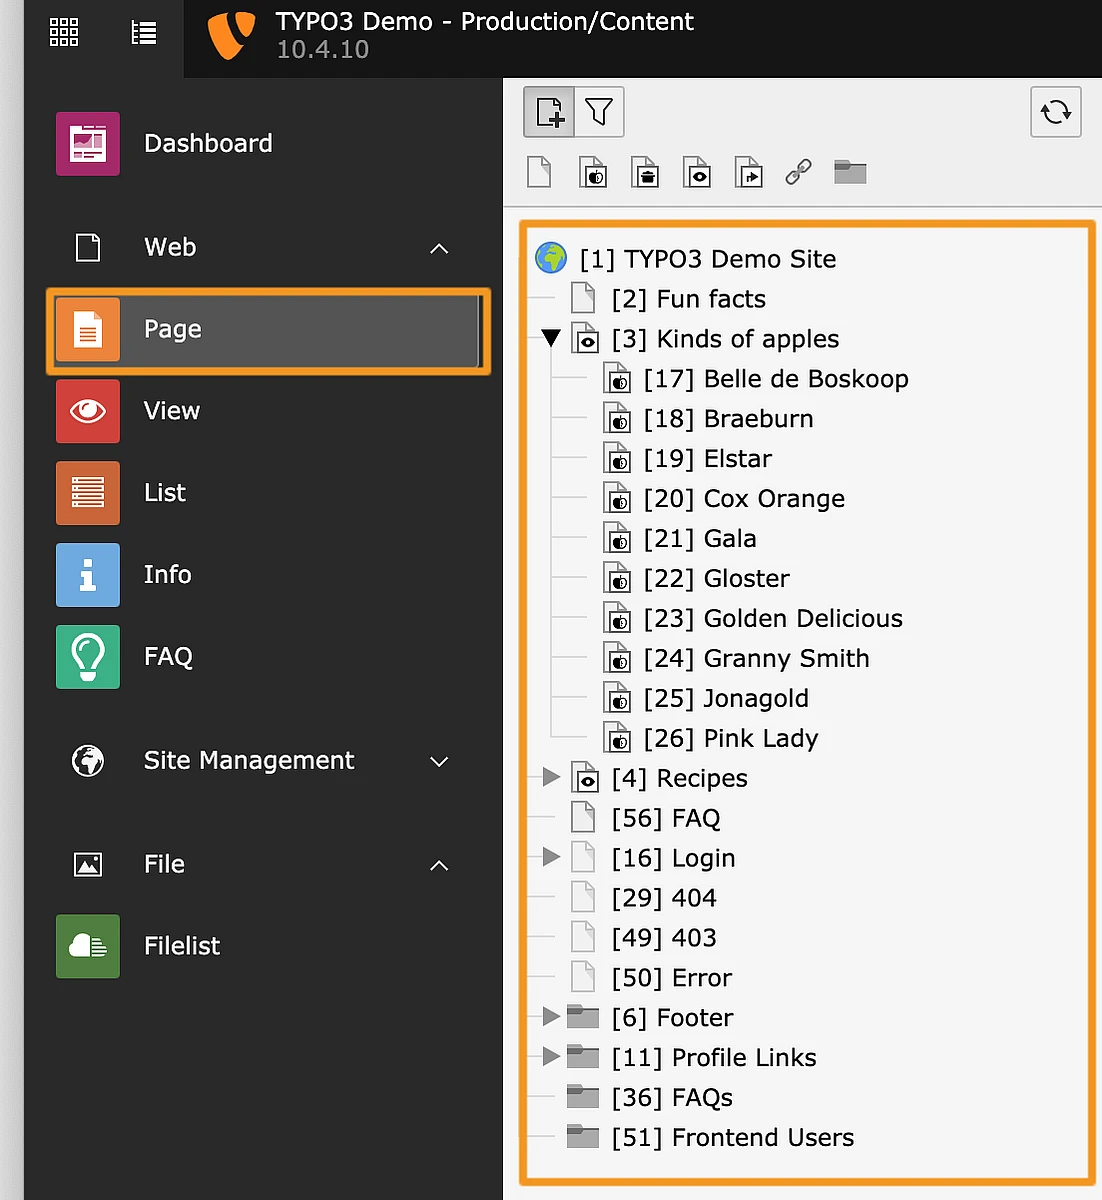This screenshot has width=1102, height=1200.
Task: Expand the Footer folder node
Action: 550,1017
